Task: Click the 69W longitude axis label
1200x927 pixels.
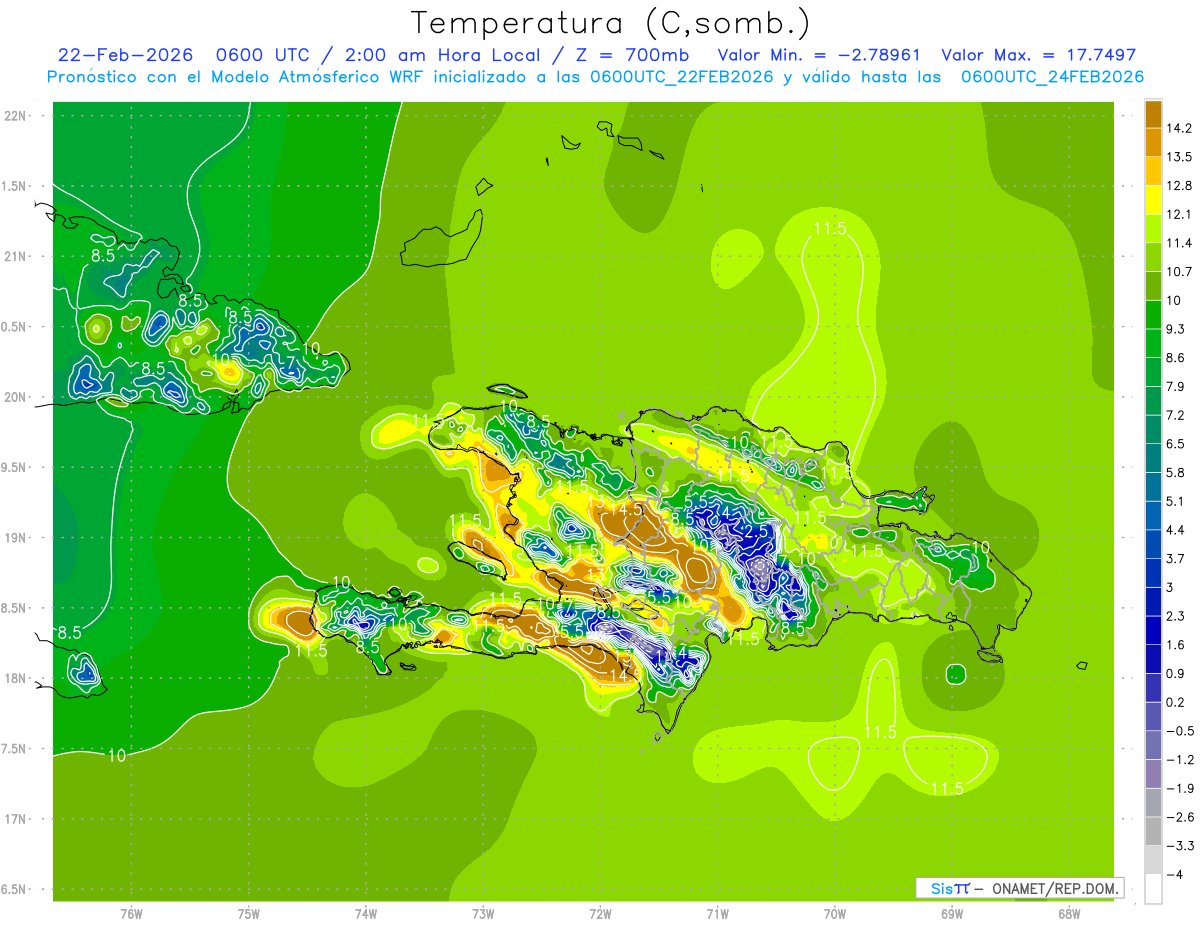Action: 952,914
